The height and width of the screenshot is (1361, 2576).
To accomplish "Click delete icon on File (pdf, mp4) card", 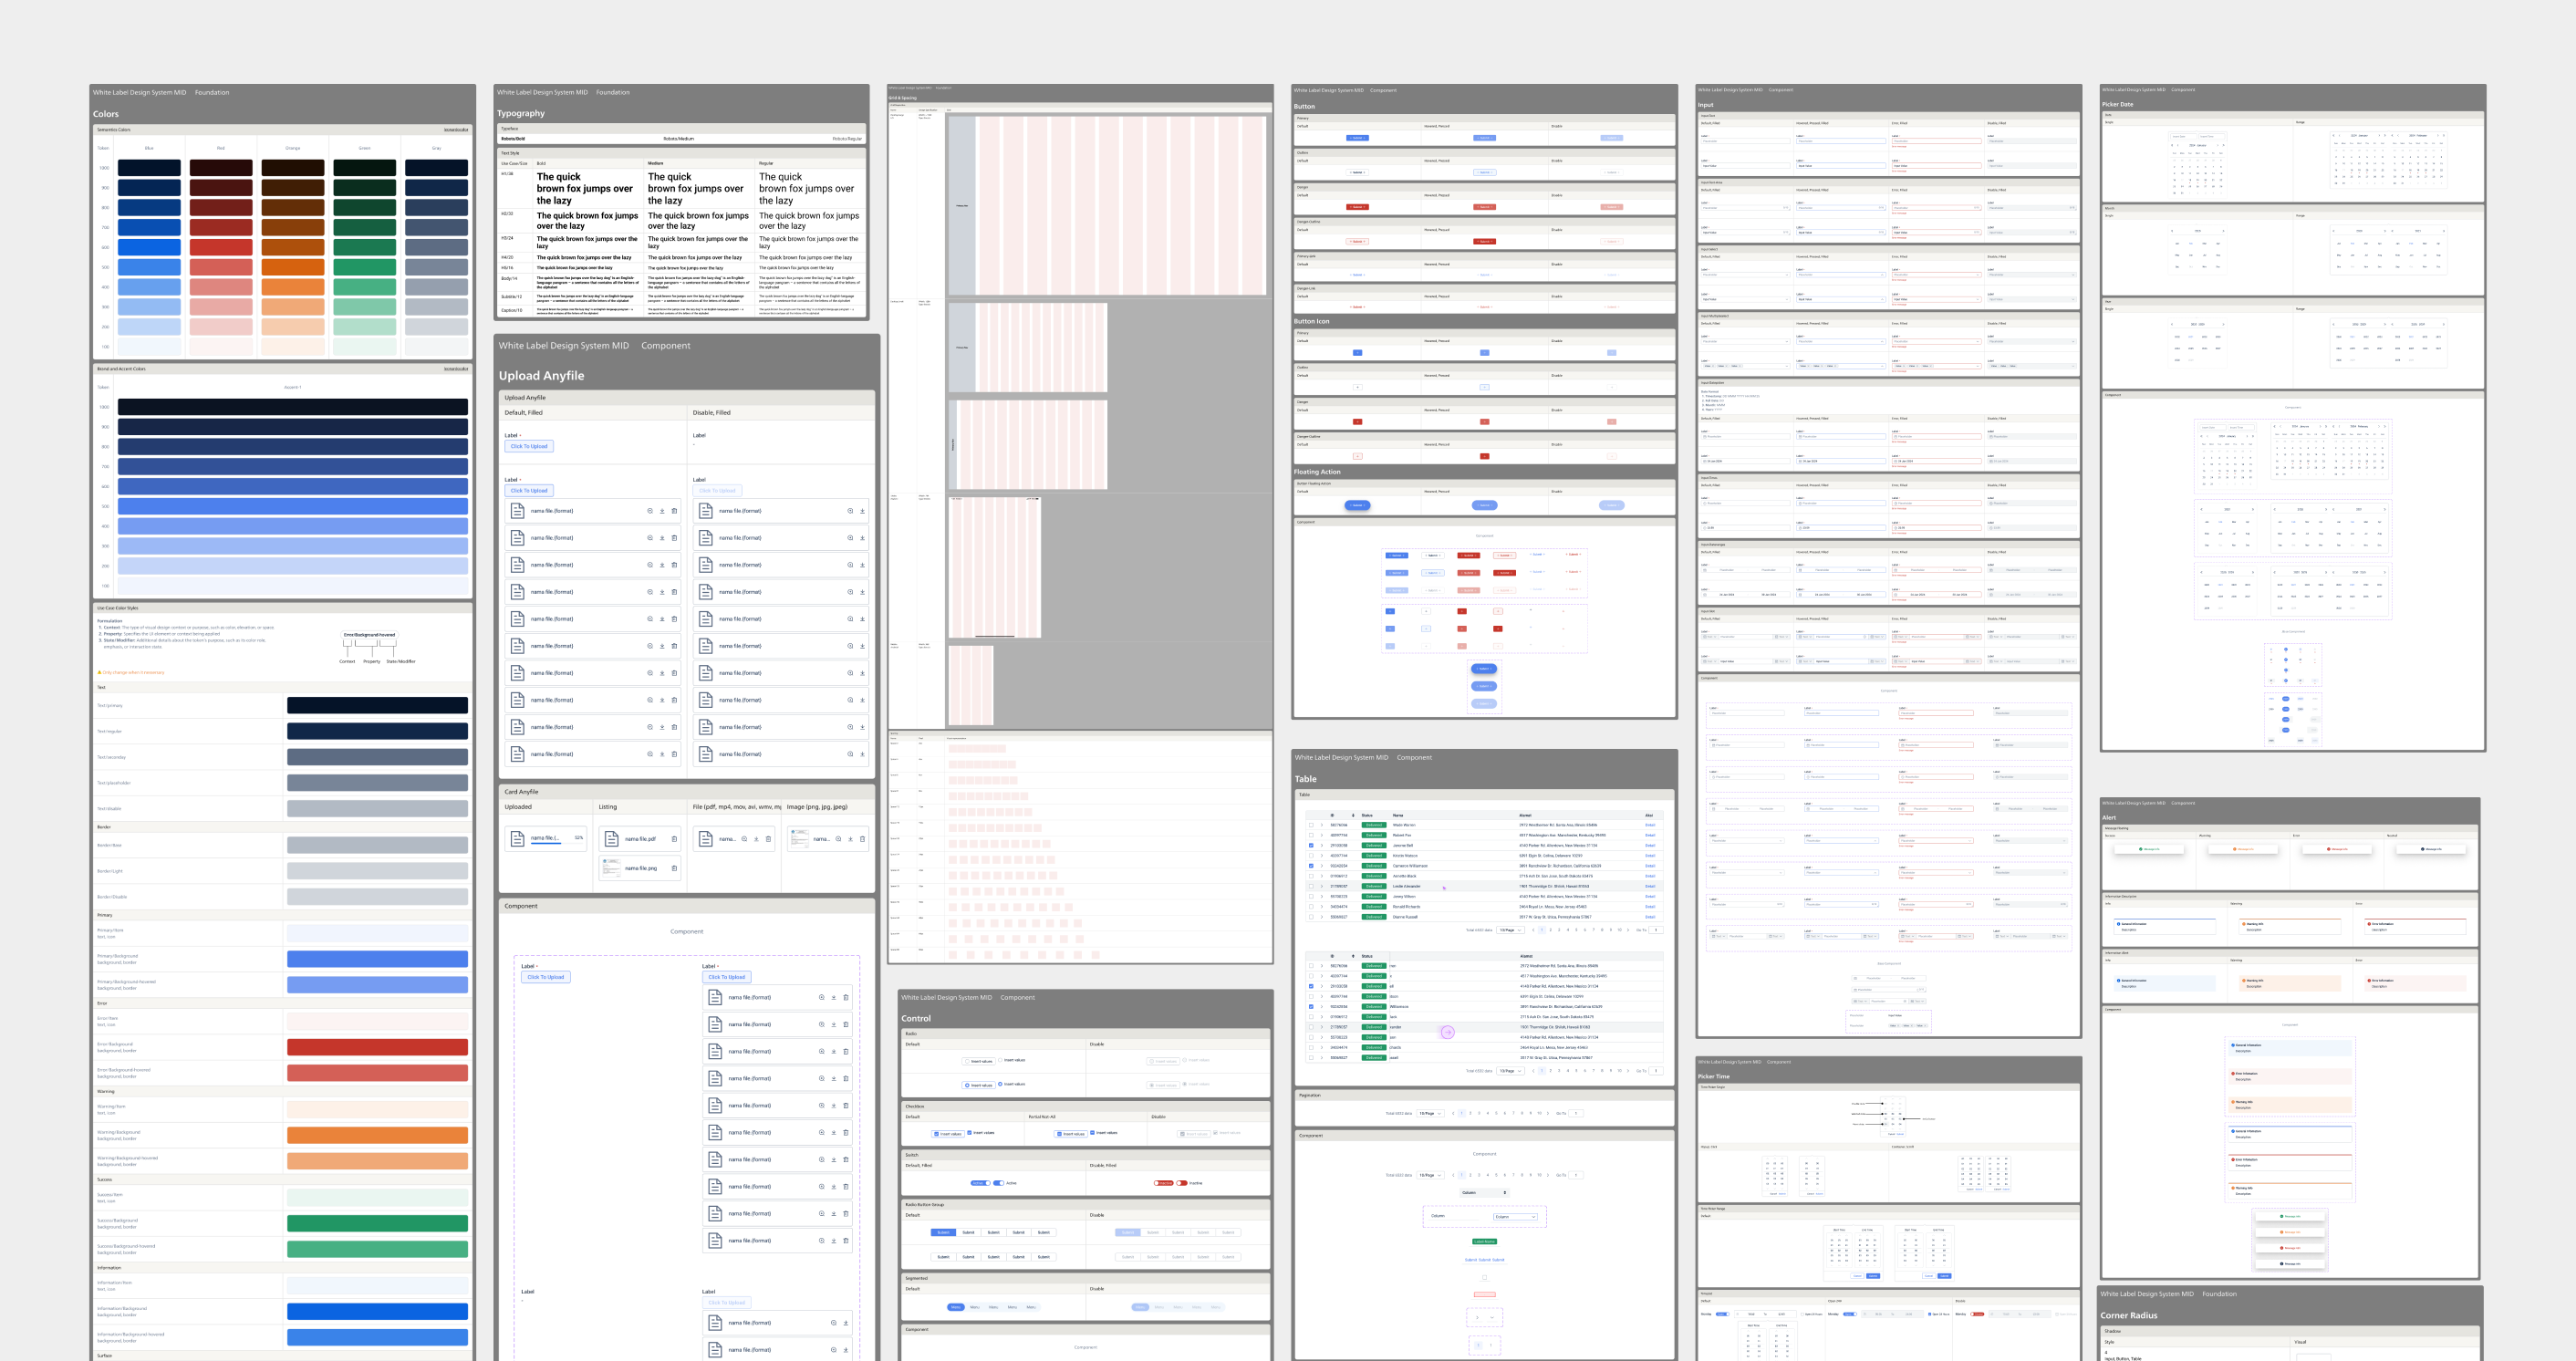I will point(768,839).
